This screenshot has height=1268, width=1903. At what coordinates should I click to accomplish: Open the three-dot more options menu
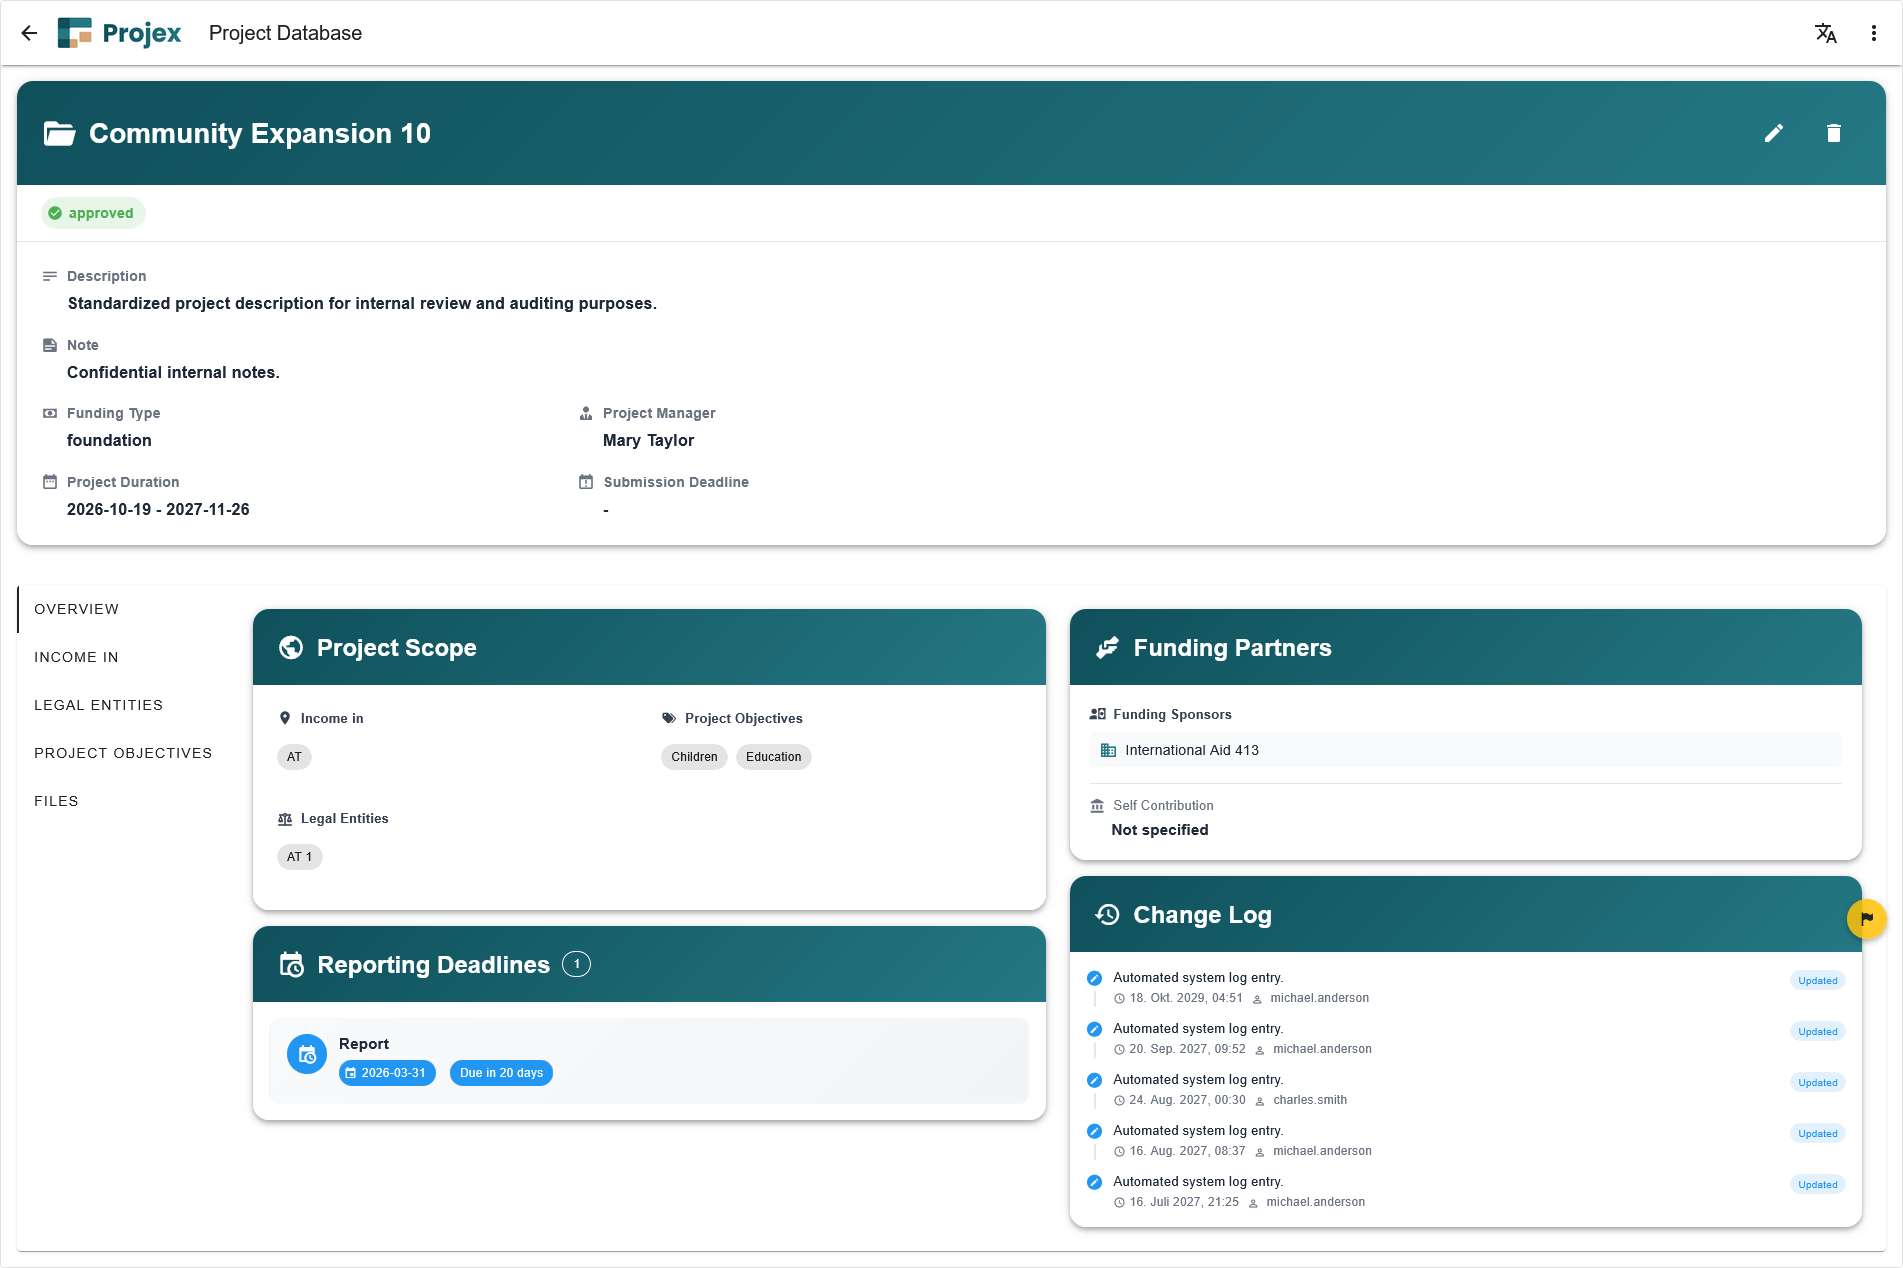(1873, 33)
